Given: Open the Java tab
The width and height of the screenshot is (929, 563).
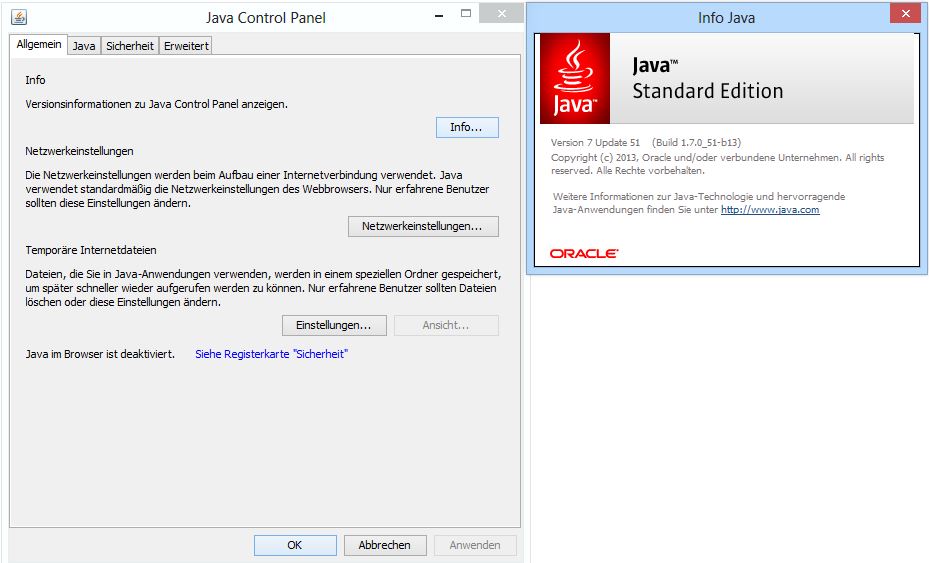Looking at the screenshot, I should click(84, 46).
